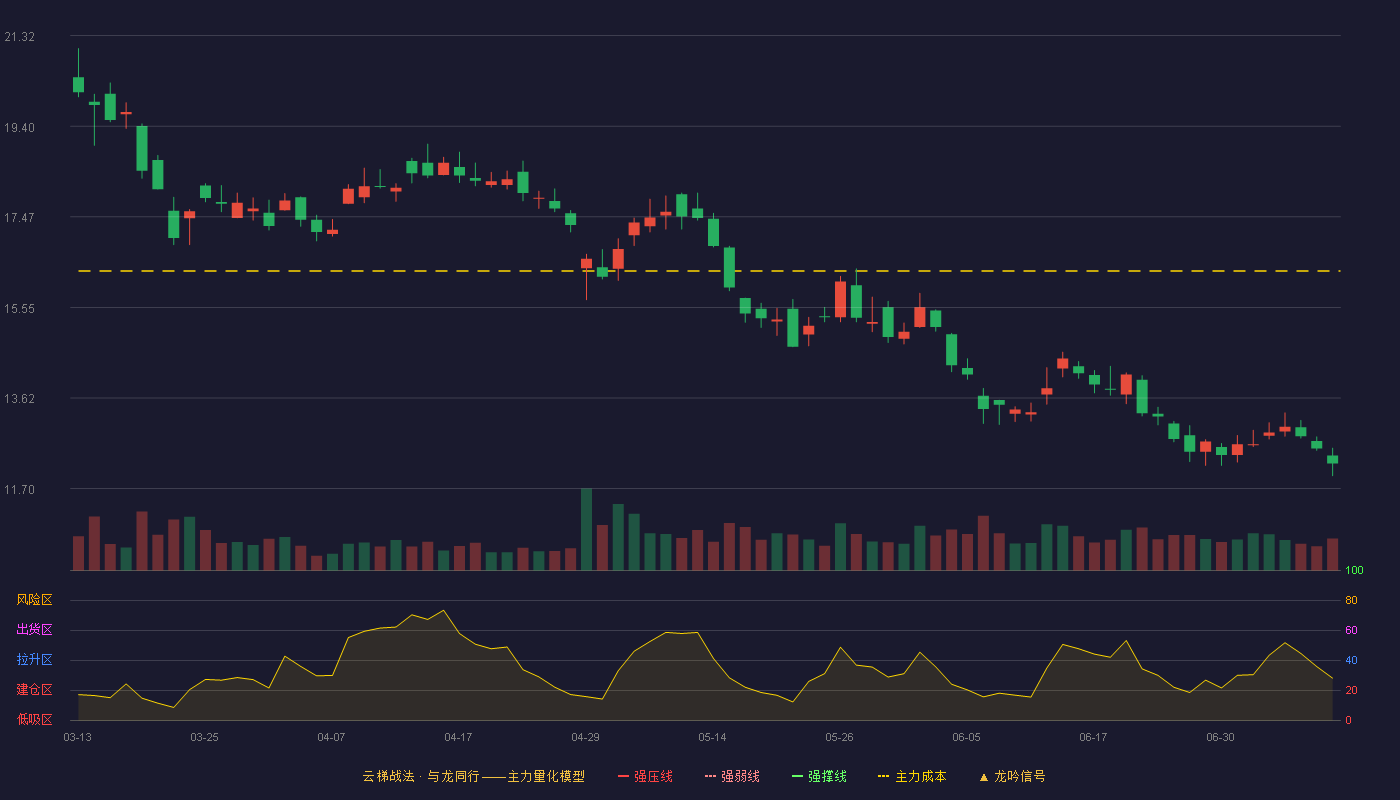Click the pink dashed 强弱线 legend marker
The height and width of the screenshot is (800, 1400).
[x=710, y=777]
